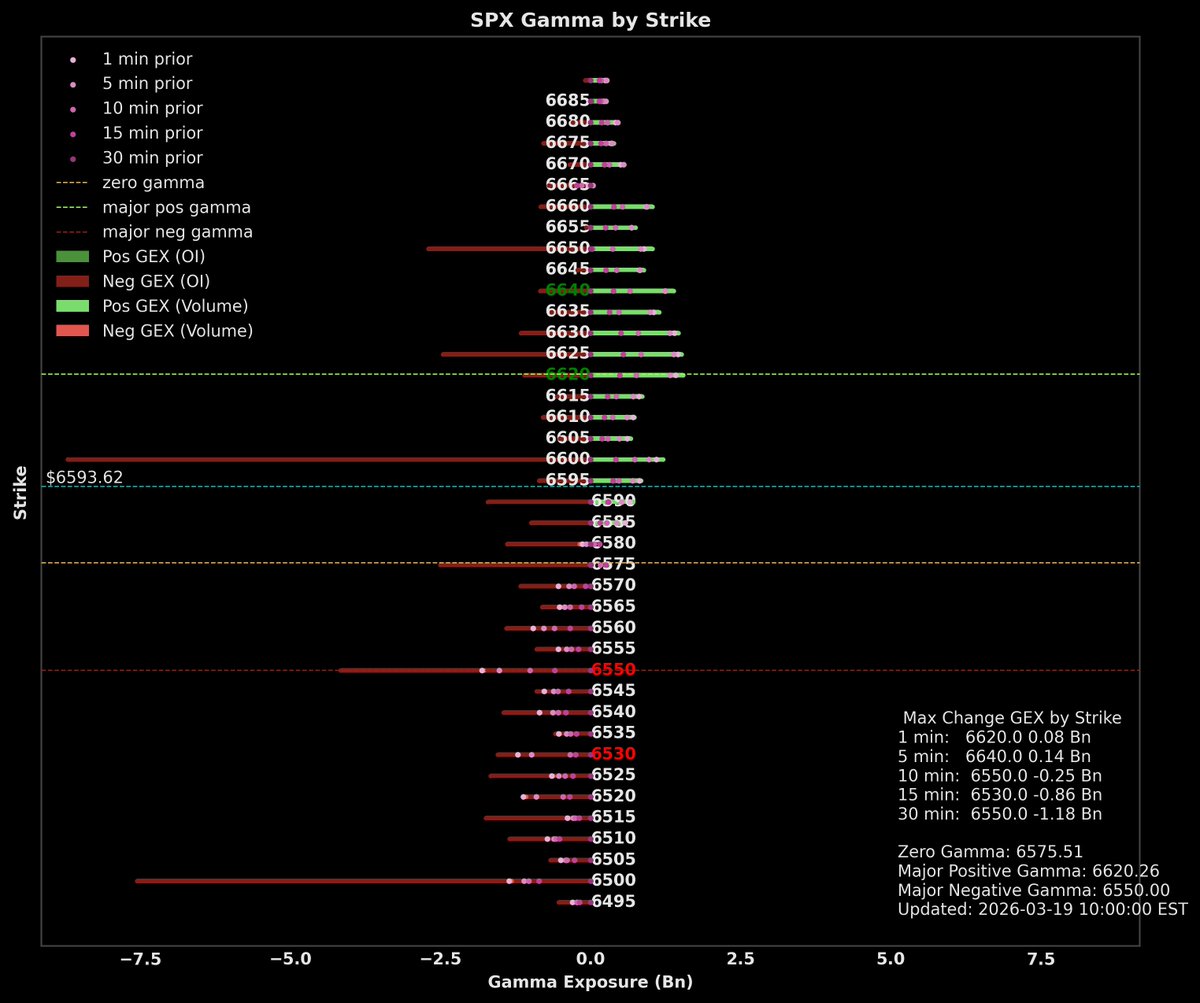Click the '15 min: 6530.0 -0.86 Bn' line
Viewport: 1200px width, 1003px height.
coord(1000,794)
